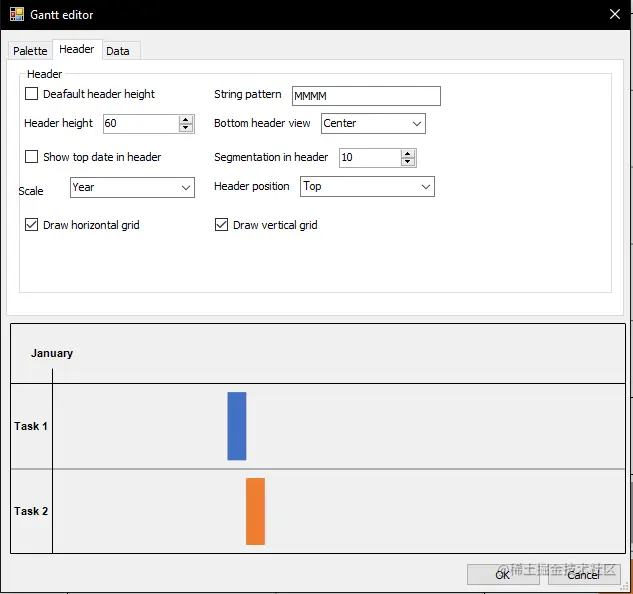Click the Gantt editor app icon

coord(17,14)
